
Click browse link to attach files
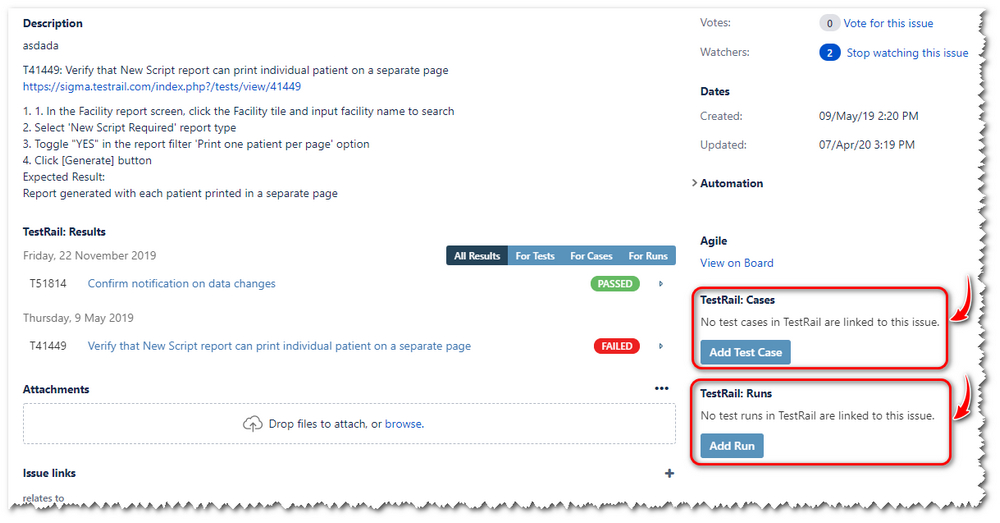coord(404,424)
